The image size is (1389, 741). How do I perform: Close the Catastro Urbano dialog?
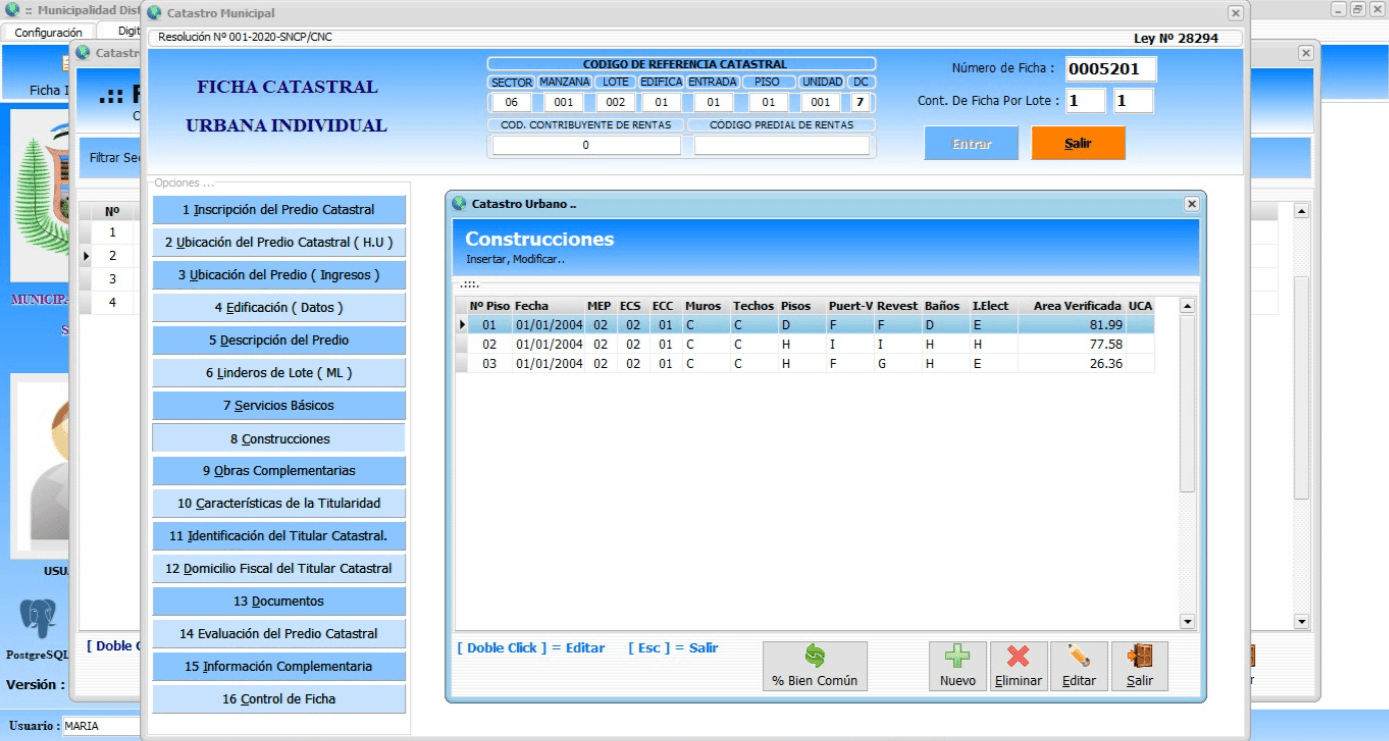click(1191, 204)
